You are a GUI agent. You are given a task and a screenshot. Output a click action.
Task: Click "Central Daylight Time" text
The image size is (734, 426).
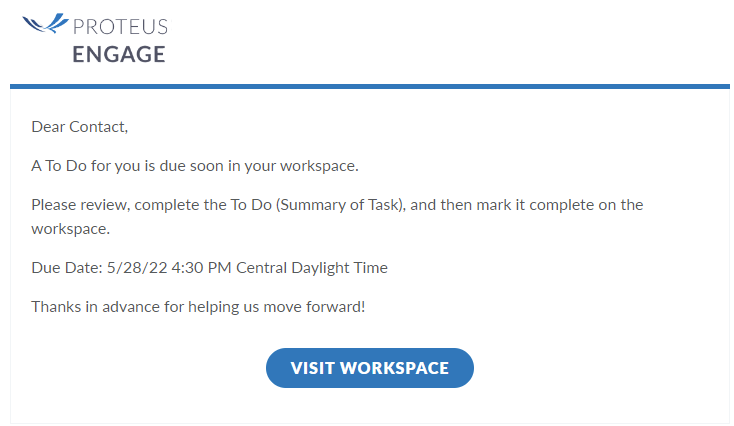pyautogui.click(x=312, y=268)
